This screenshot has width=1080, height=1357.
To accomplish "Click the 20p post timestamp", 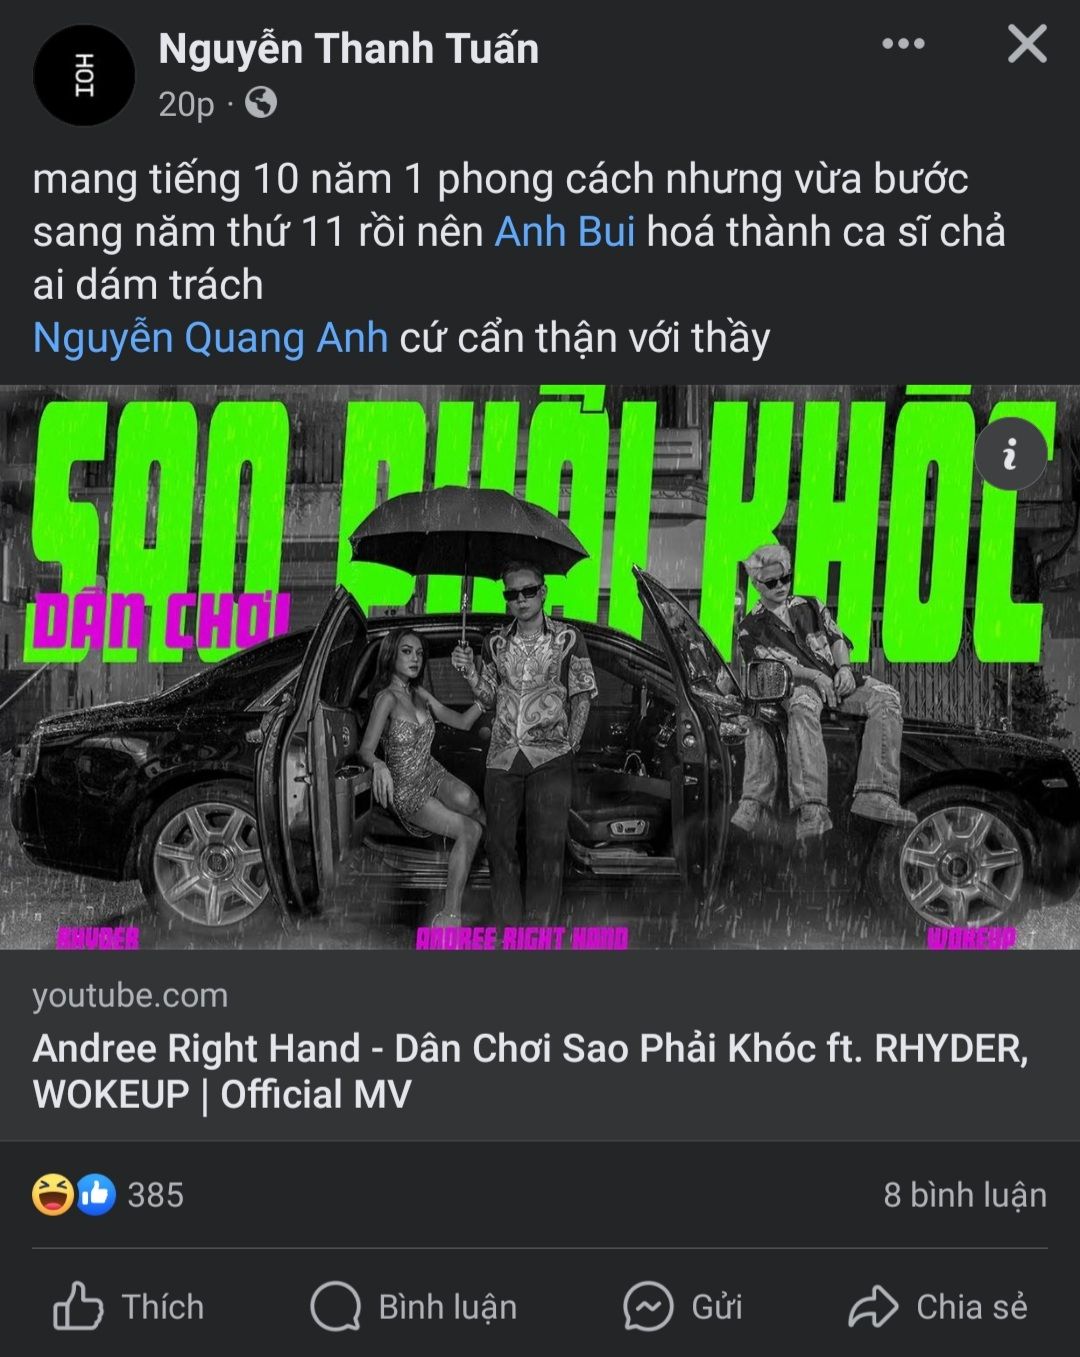I will pyautogui.click(x=186, y=103).
